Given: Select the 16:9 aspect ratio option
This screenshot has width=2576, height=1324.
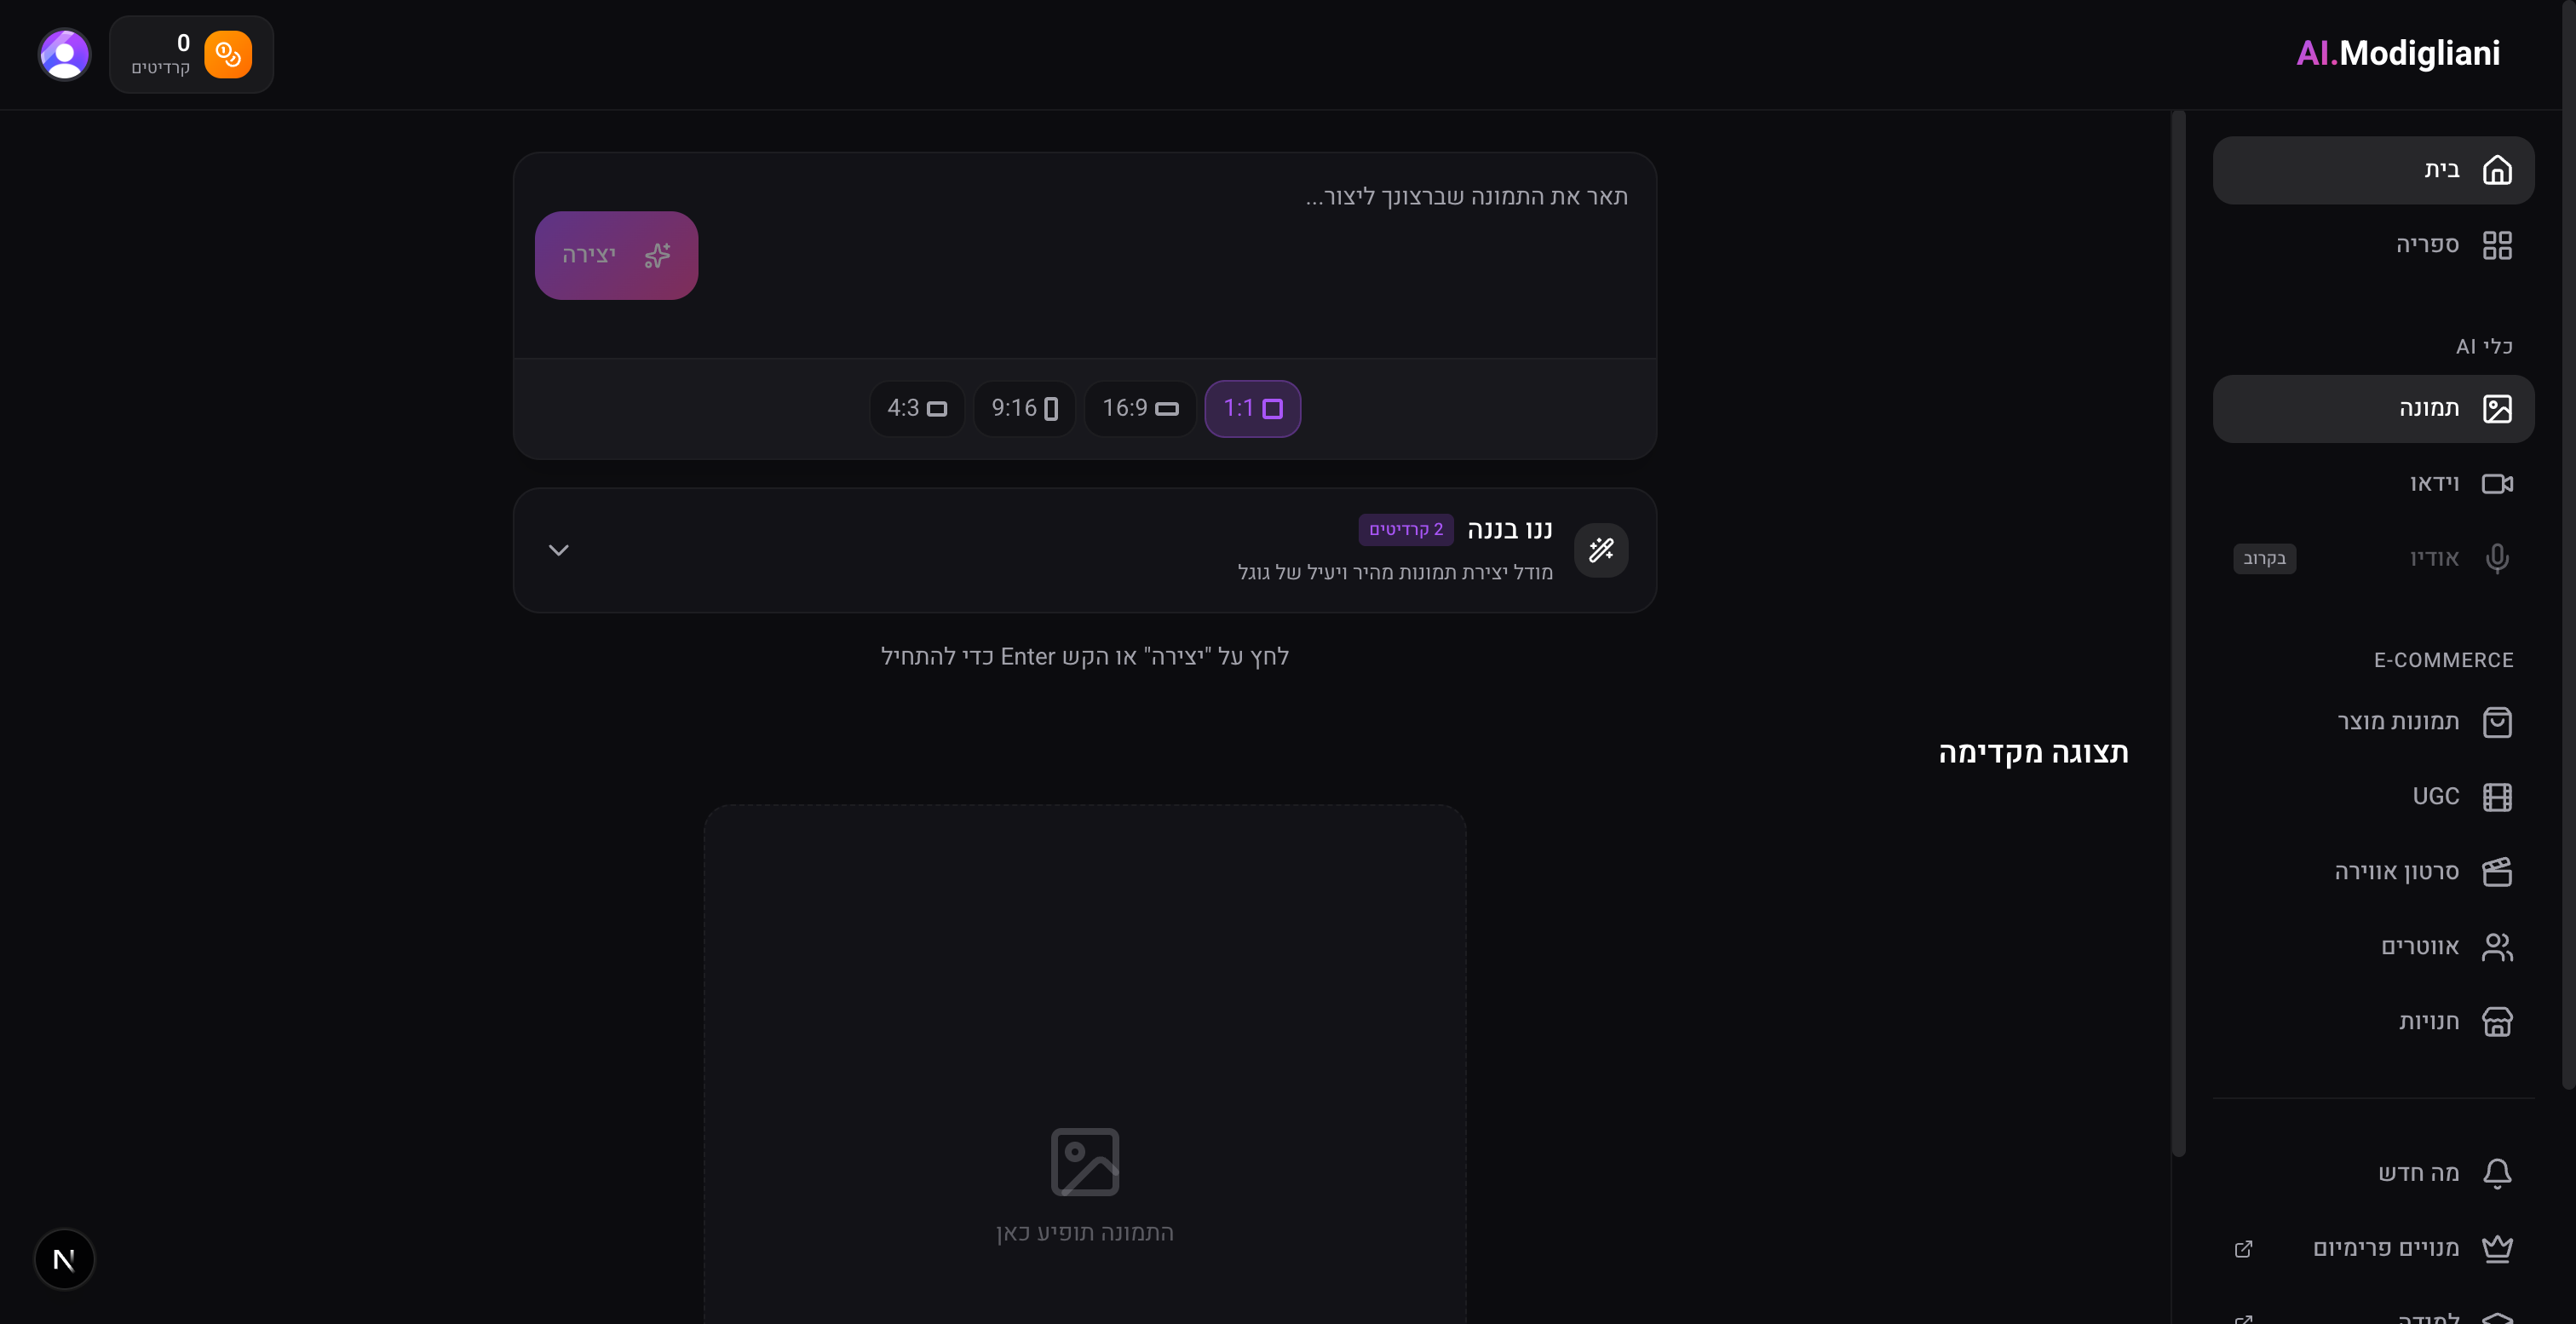Looking at the screenshot, I should (x=1140, y=408).
